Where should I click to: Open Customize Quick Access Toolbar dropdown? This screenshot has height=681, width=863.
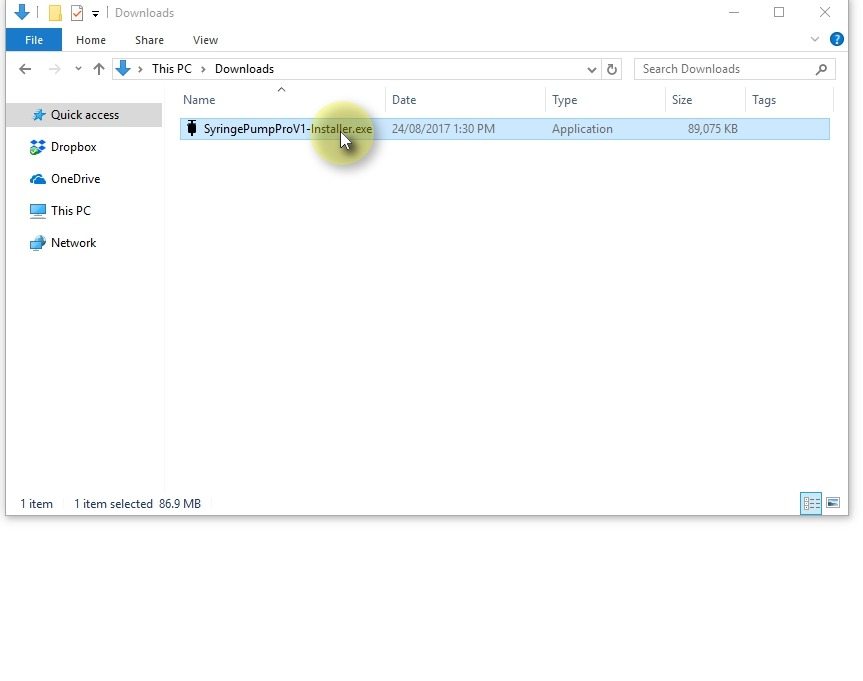(x=95, y=14)
